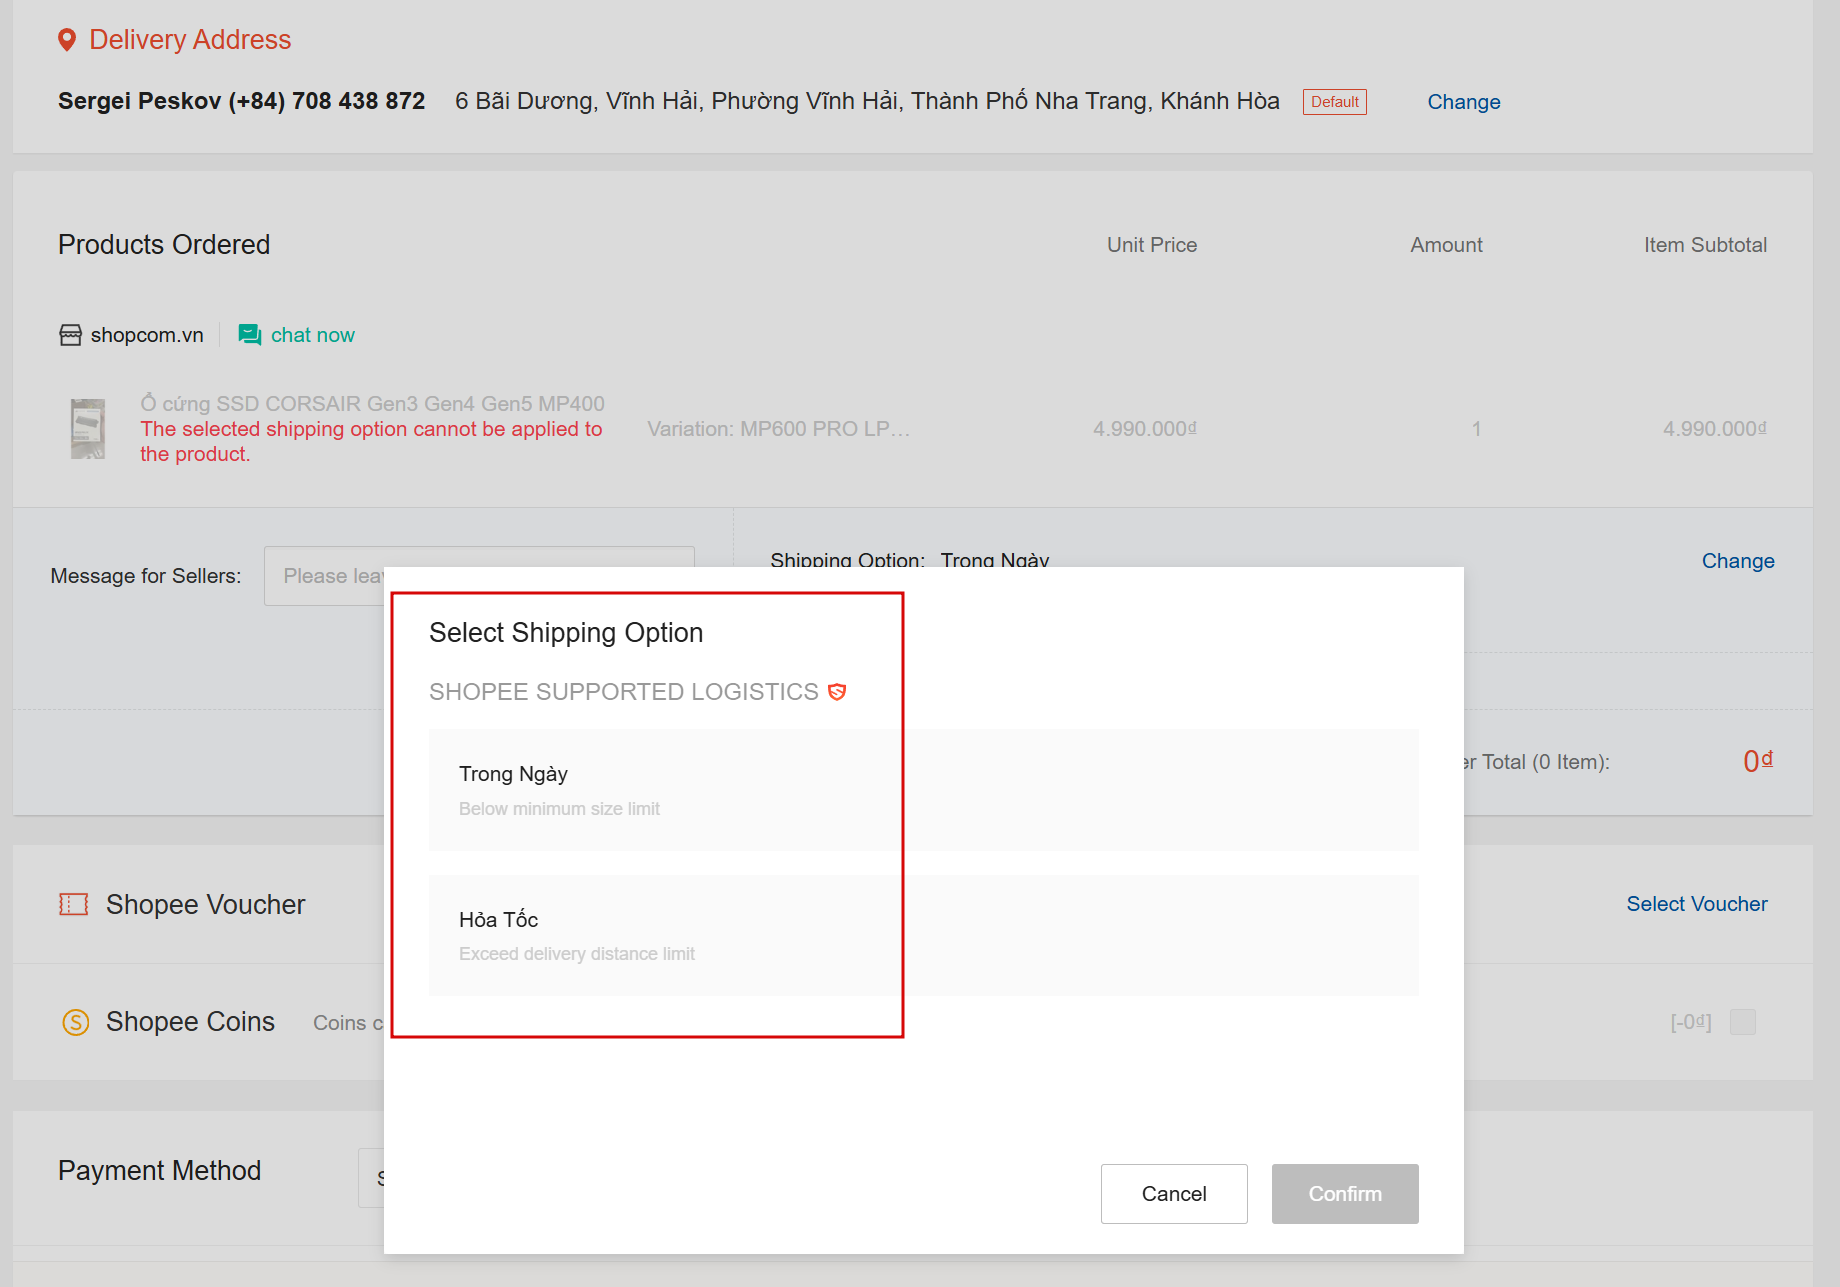Click the MP600 PRO LP variation text

click(x=778, y=429)
